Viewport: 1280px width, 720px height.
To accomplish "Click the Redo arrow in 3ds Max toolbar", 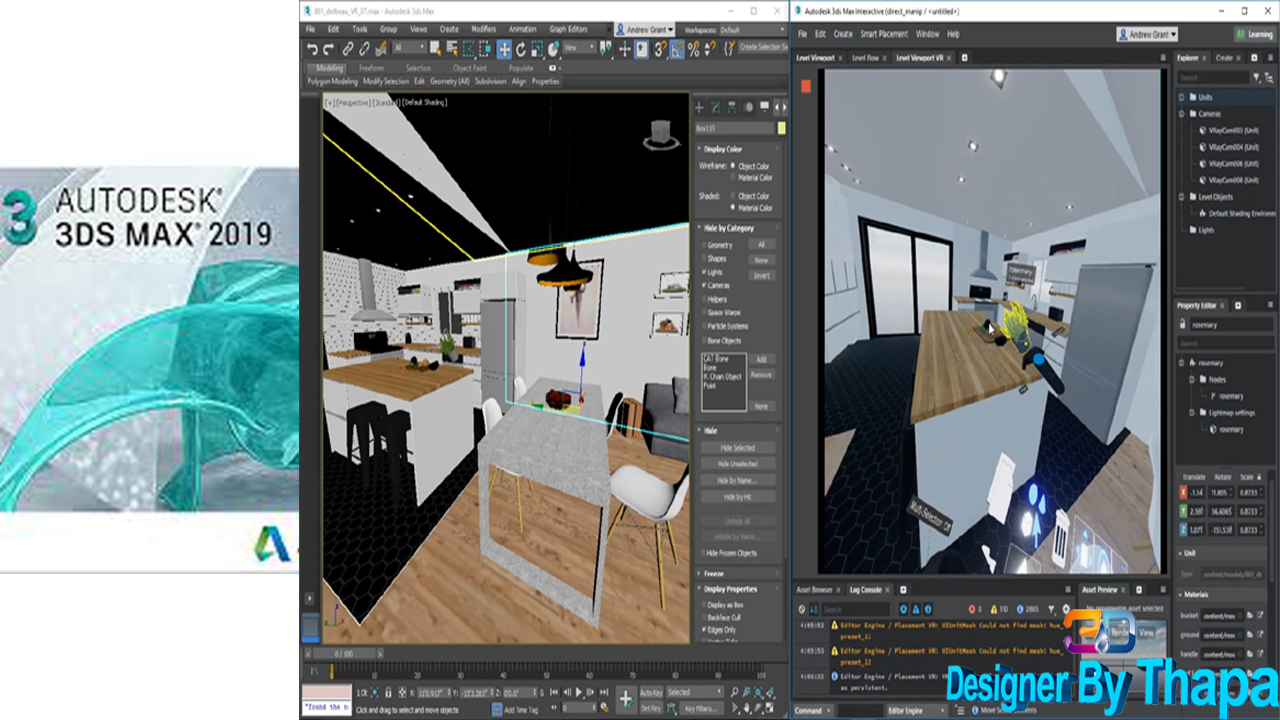I will [x=328, y=48].
